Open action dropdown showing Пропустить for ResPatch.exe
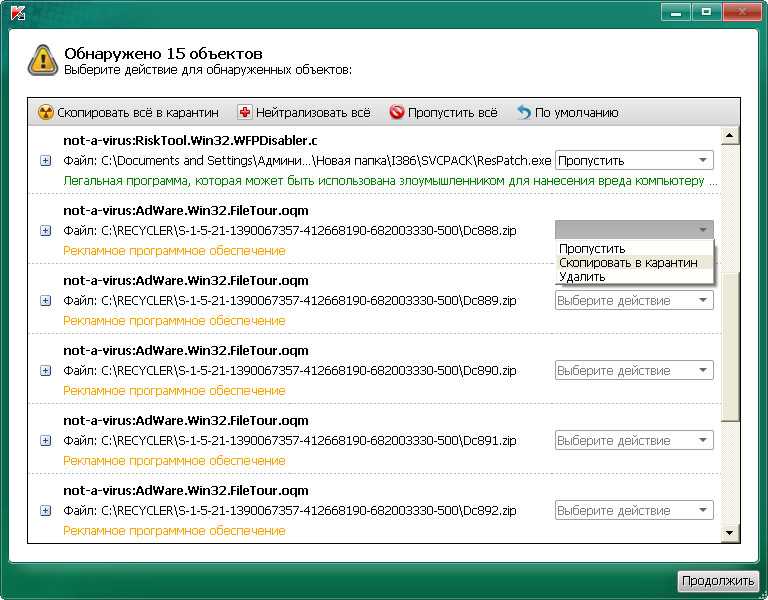The width and height of the screenshot is (768, 600). pos(634,161)
